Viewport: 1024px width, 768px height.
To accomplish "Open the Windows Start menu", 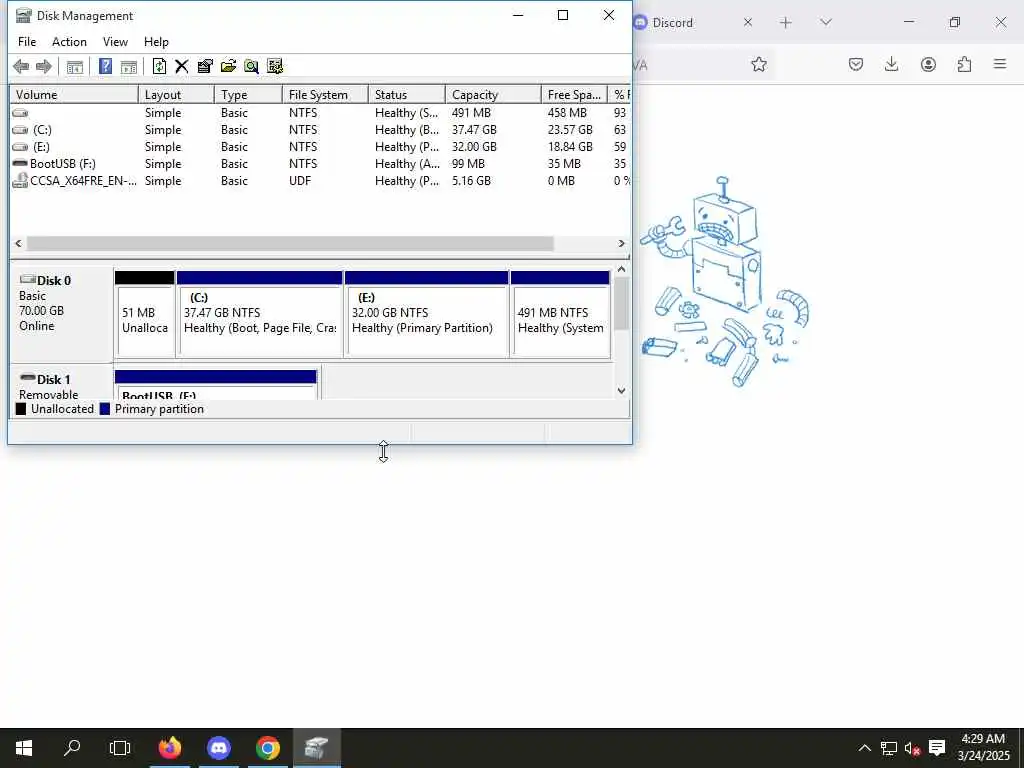I will coord(24,748).
